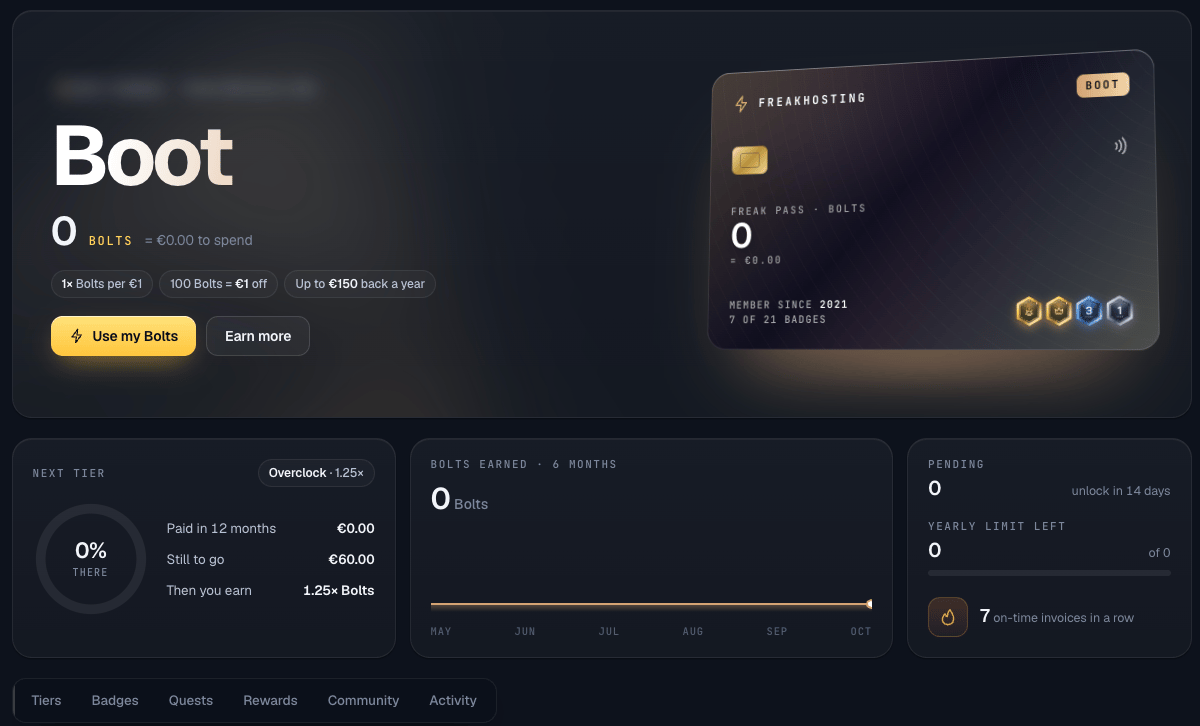Click the silver hexagon badge numbered 1
Viewport: 1200px width, 726px height.
[x=1119, y=311]
